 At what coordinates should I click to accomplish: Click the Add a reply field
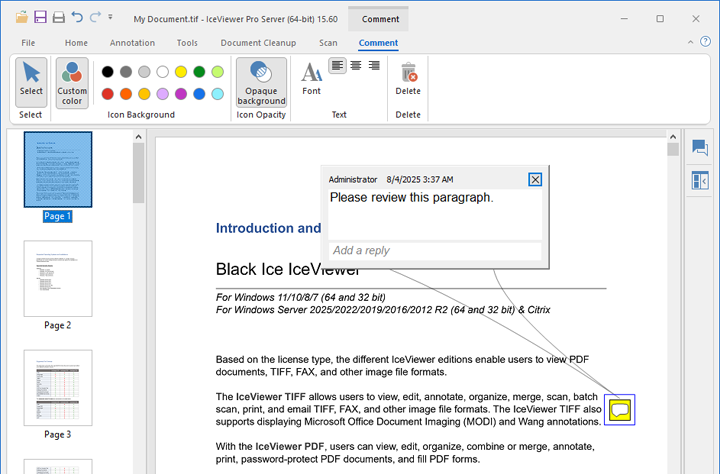pos(435,250)
